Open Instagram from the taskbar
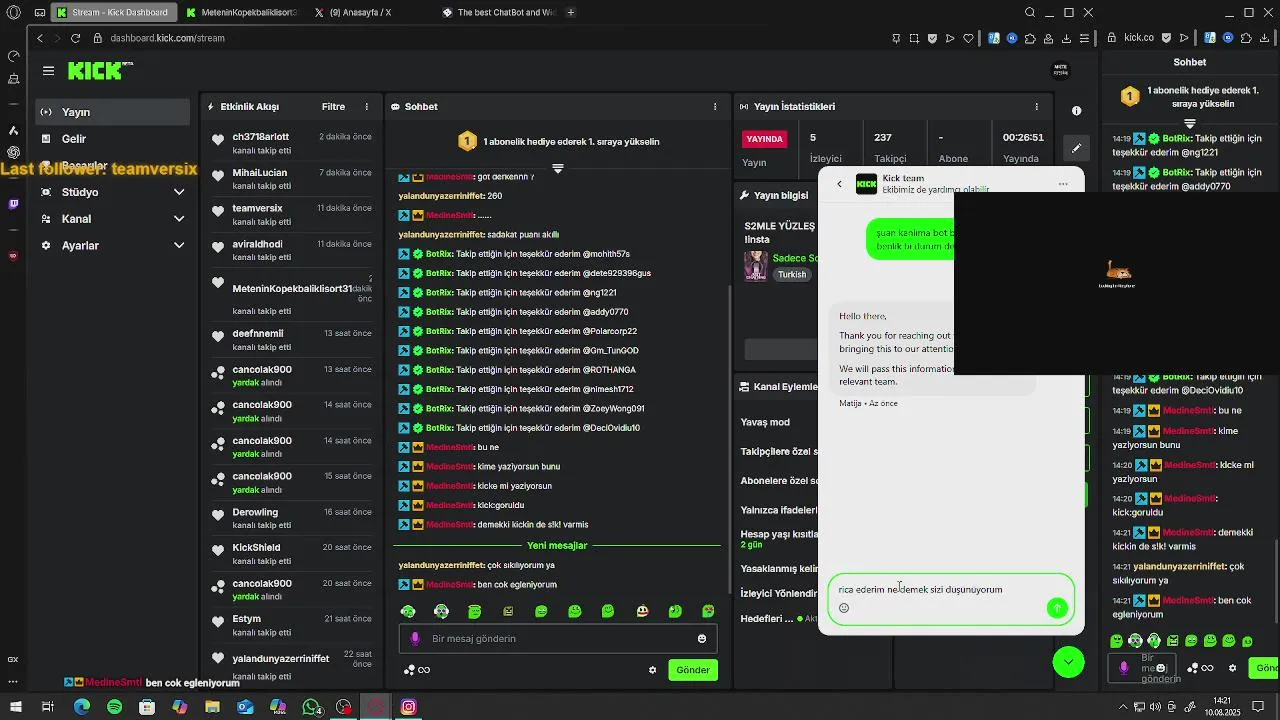Viewport: 1280px width, 720px height. pyautogui.click(x=408, y=707)
